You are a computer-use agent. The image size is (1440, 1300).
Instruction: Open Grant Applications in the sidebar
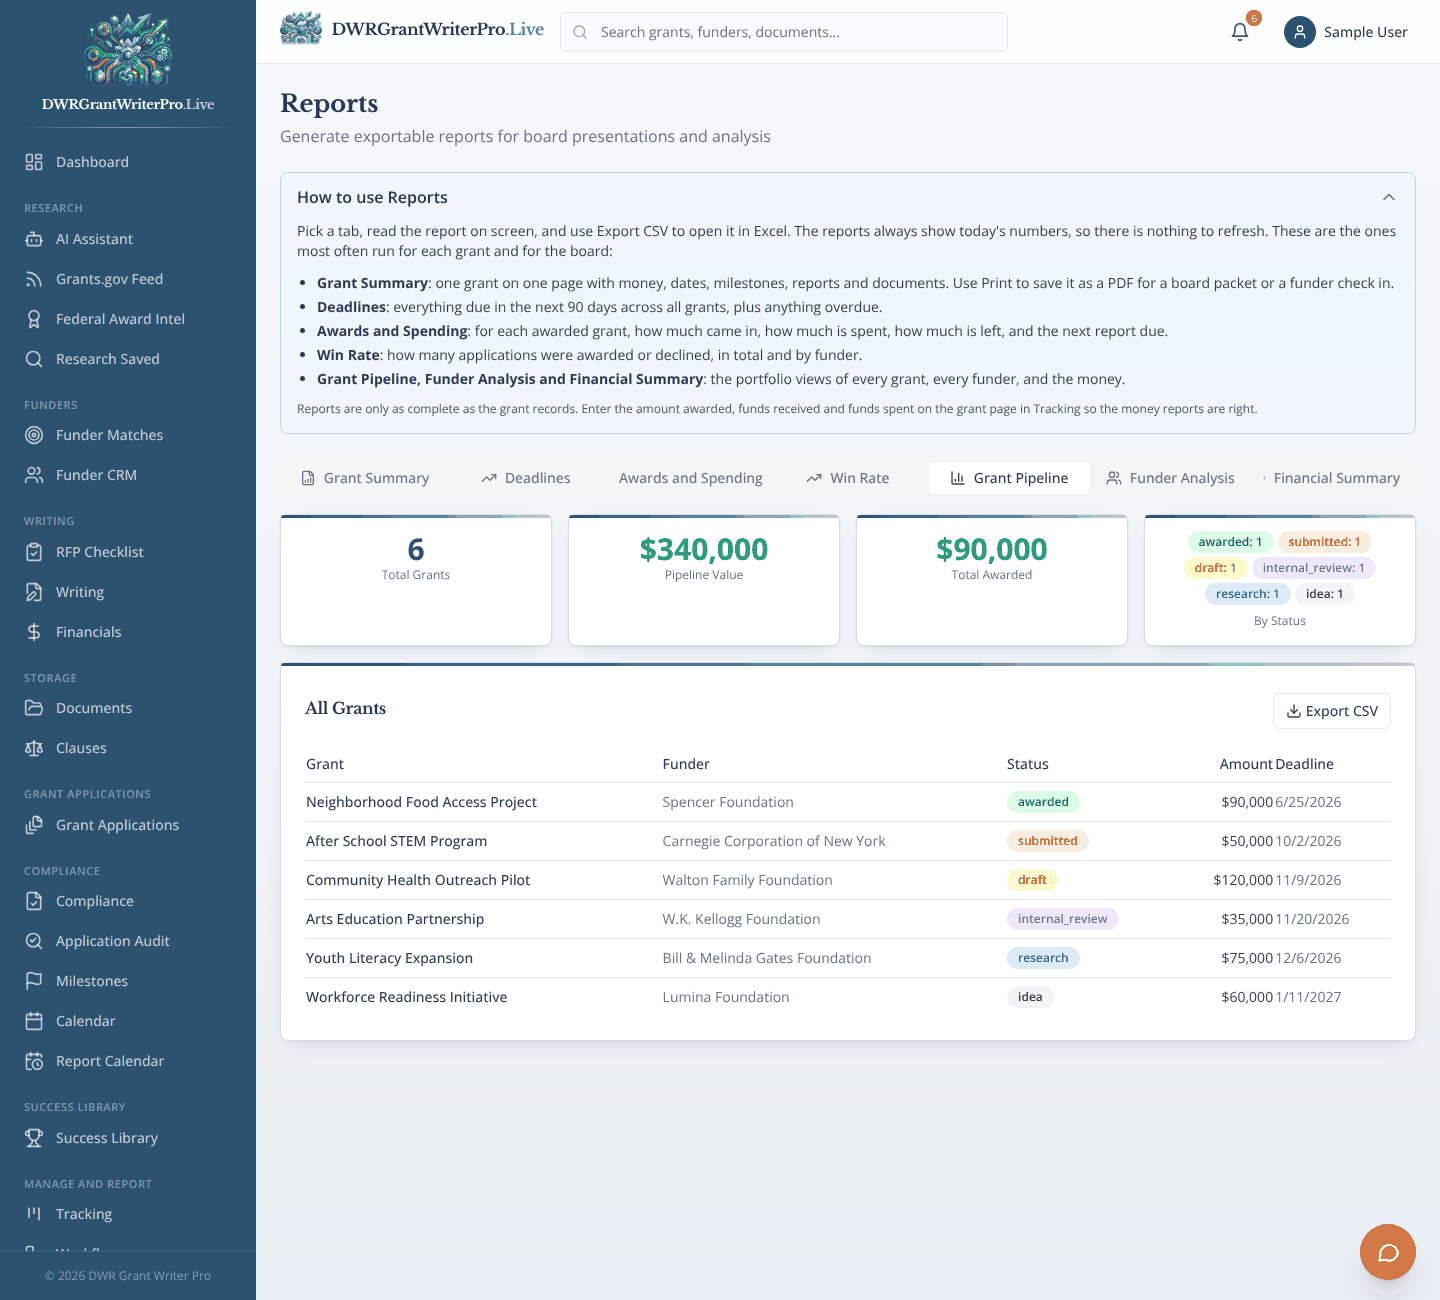(x=128, y=825)
